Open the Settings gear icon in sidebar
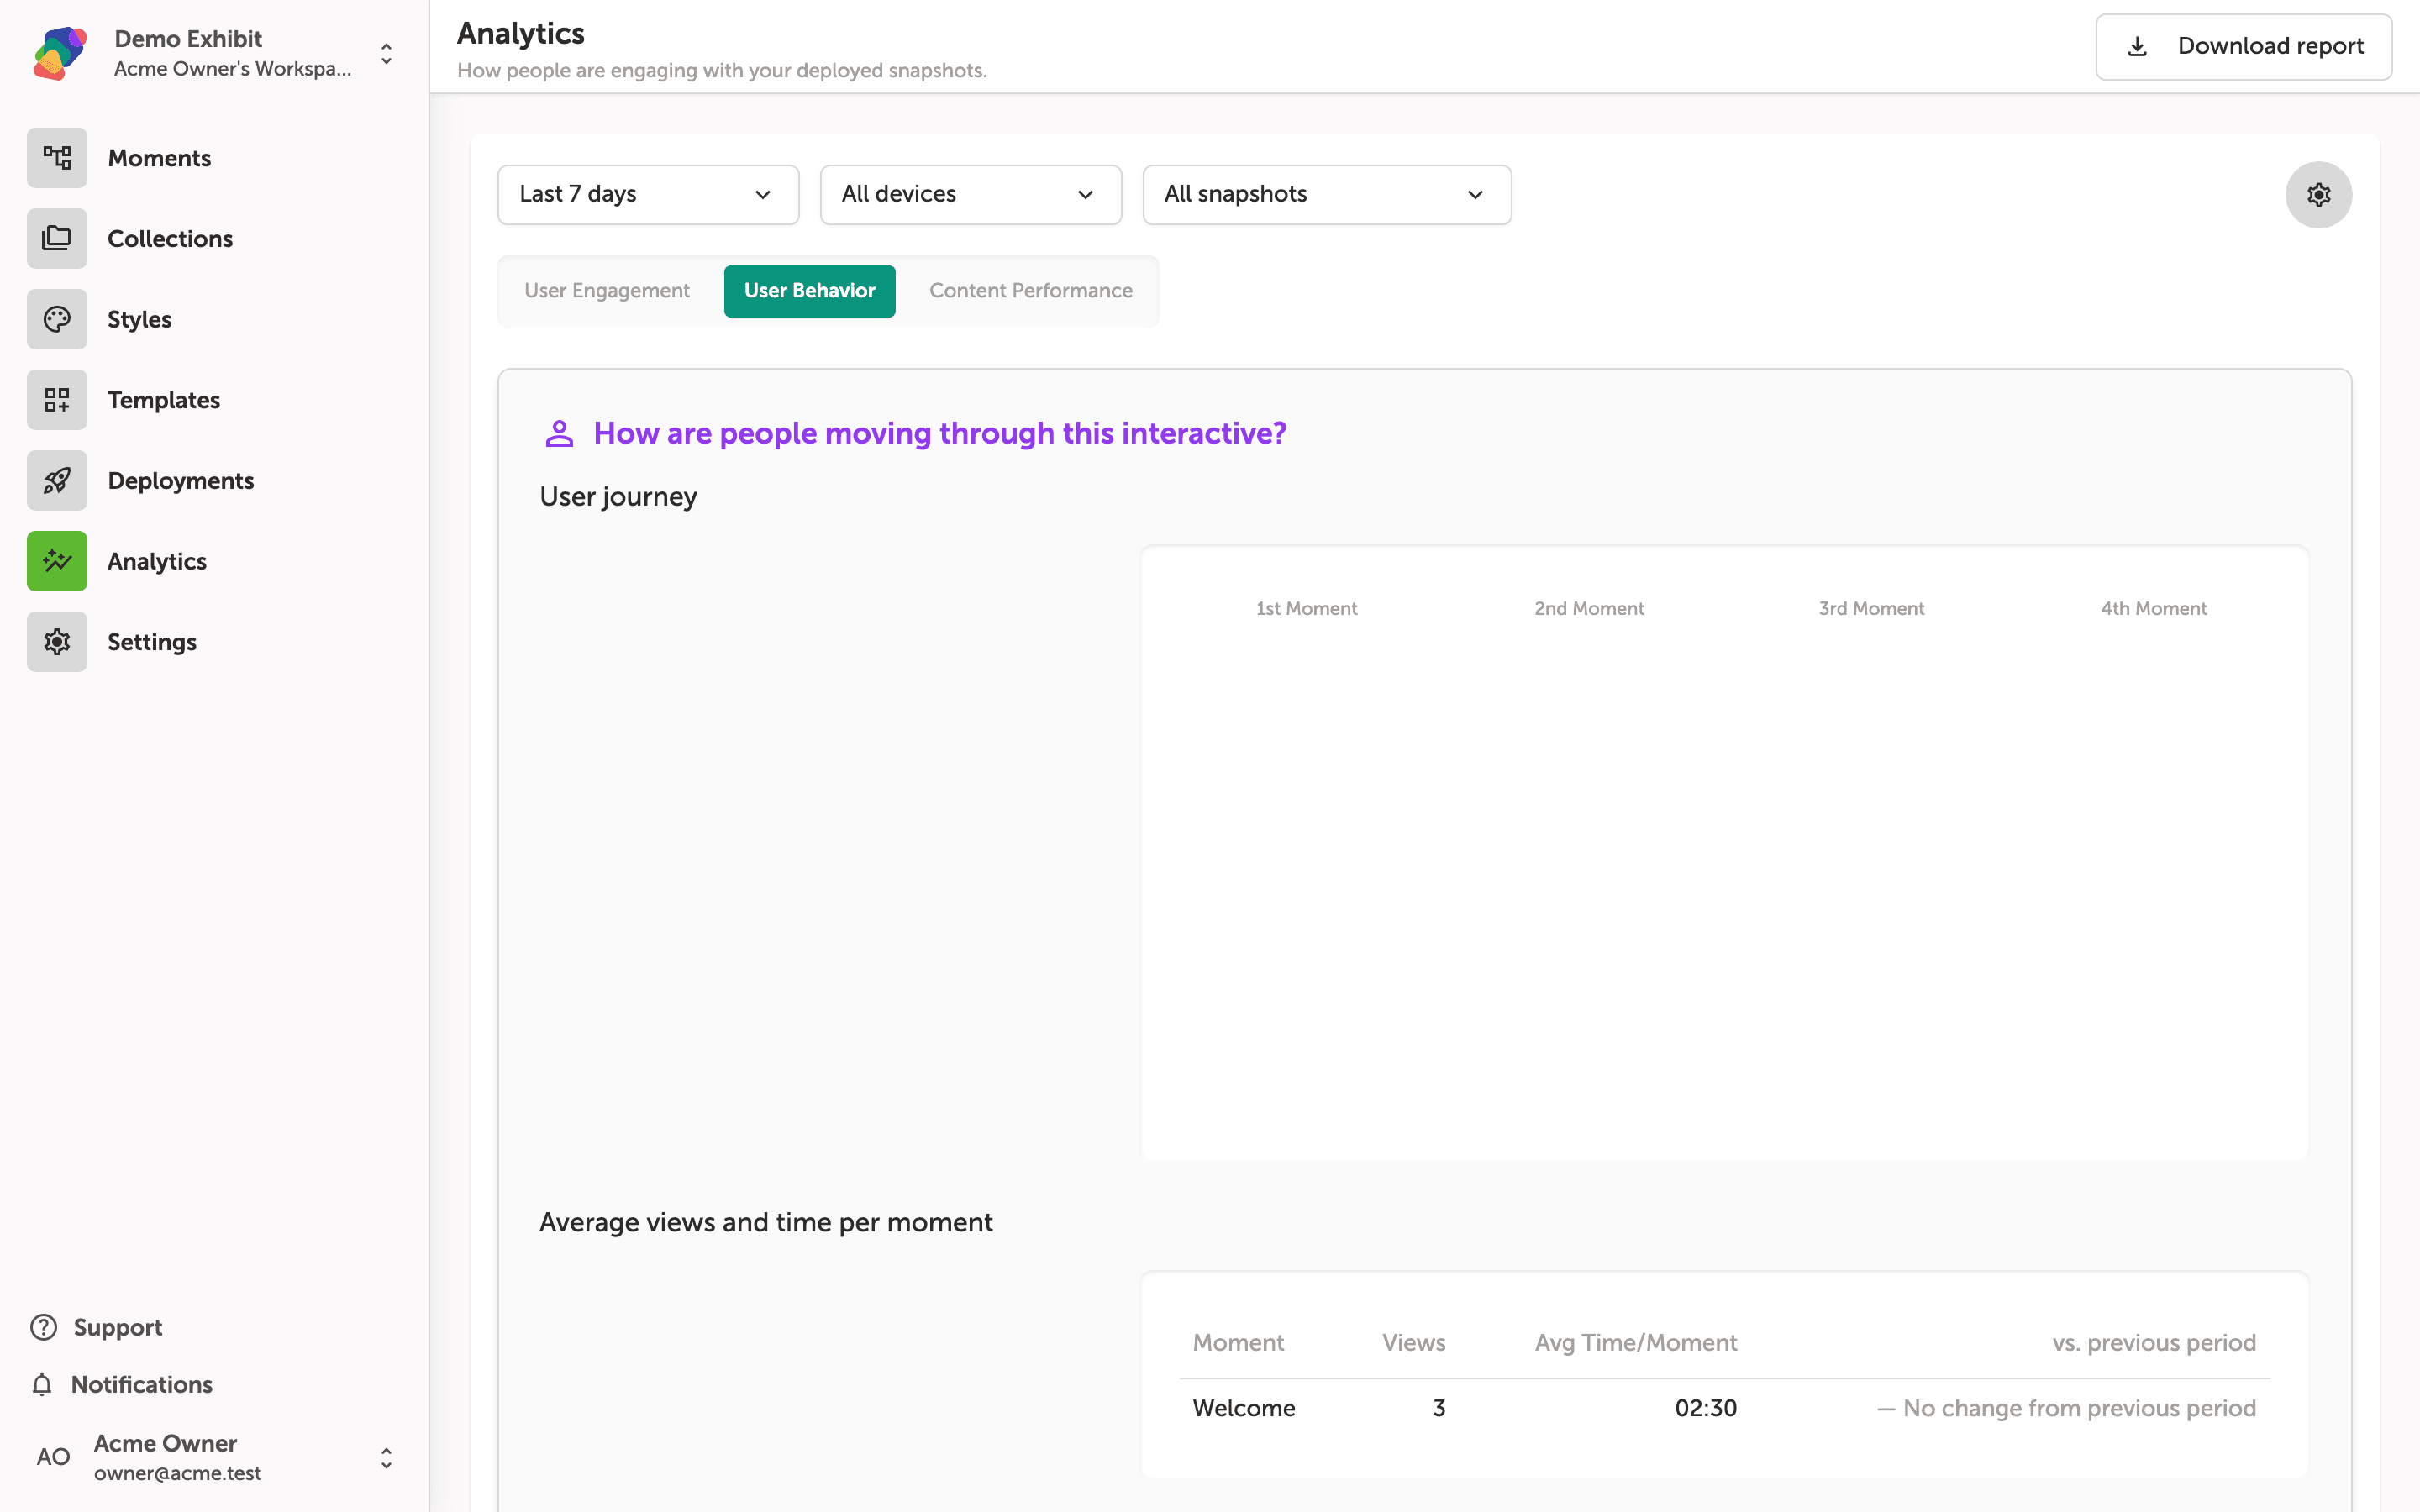The image size is (2420, 1512). [57, 642]
